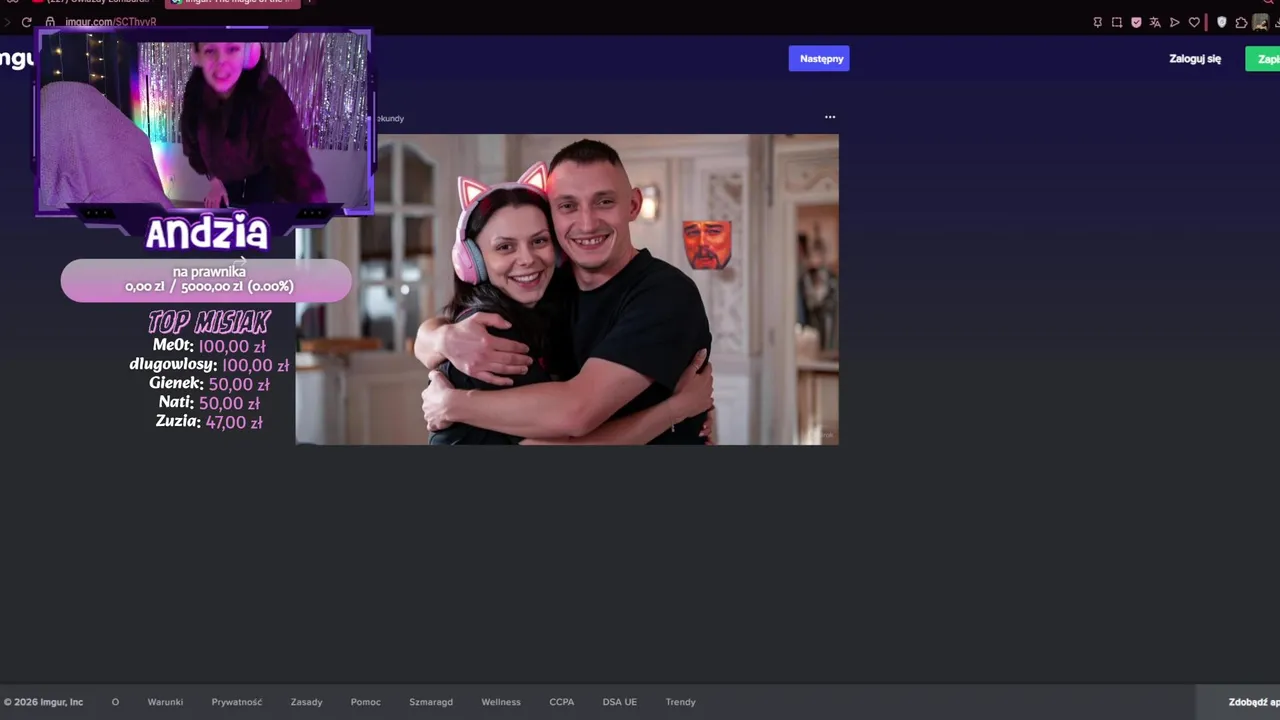The image size is (1280, 720).
Task: Click the green sign-up button
Action: coord(1263,59)
